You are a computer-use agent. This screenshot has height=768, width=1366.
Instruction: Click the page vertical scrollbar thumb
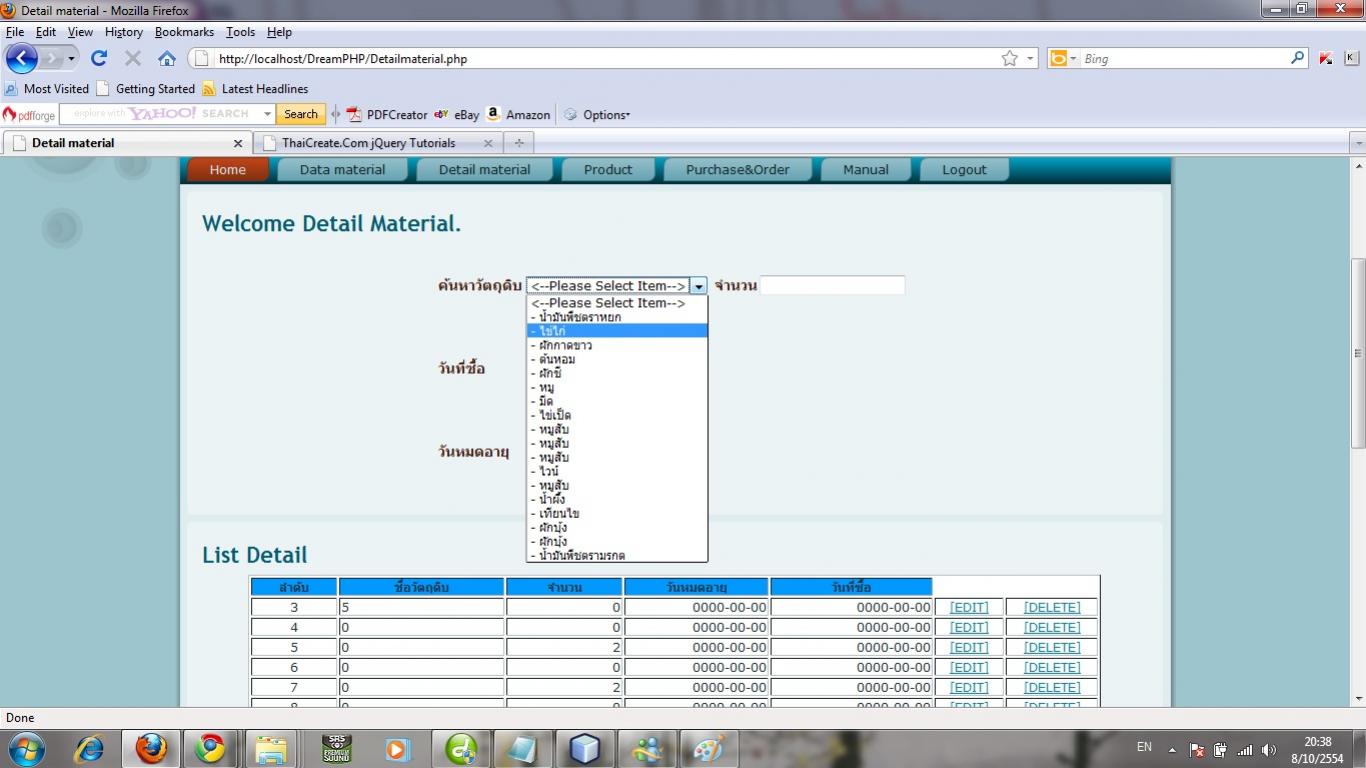coord(1357,352)
